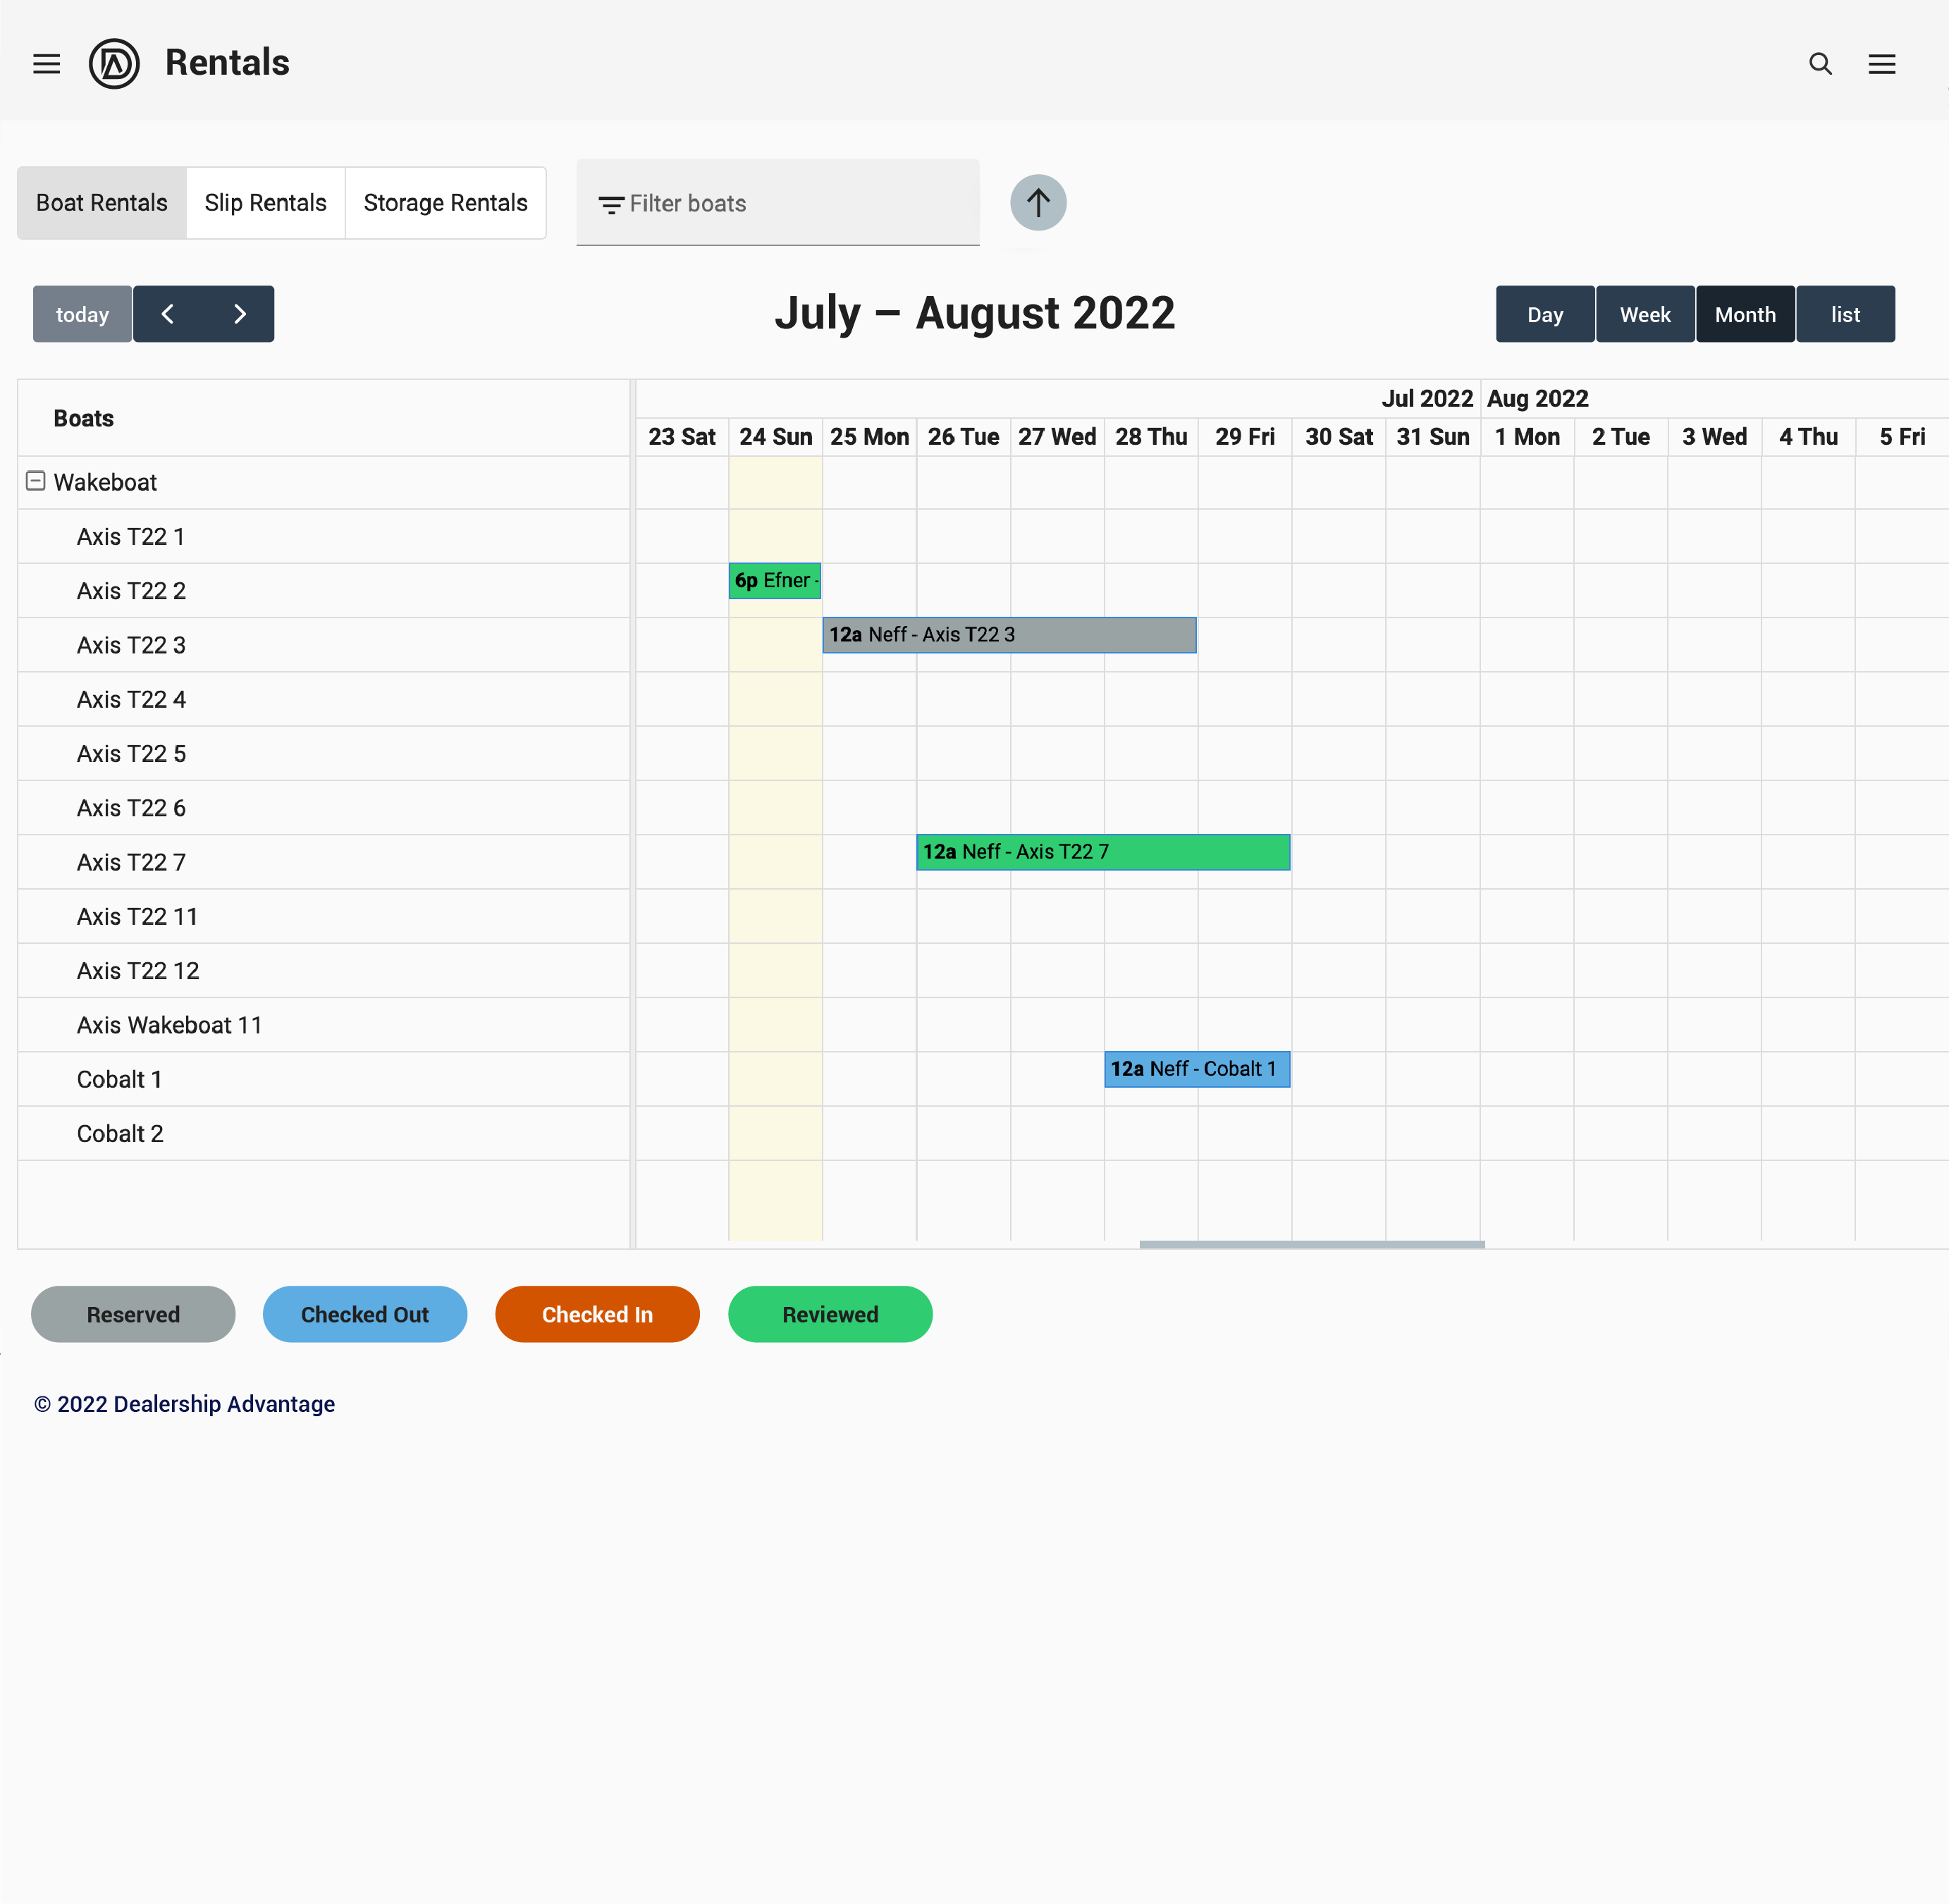Viewport: 1949px width, 1904px height.
Task: Select the Month view
Action: pos(1745,314)
